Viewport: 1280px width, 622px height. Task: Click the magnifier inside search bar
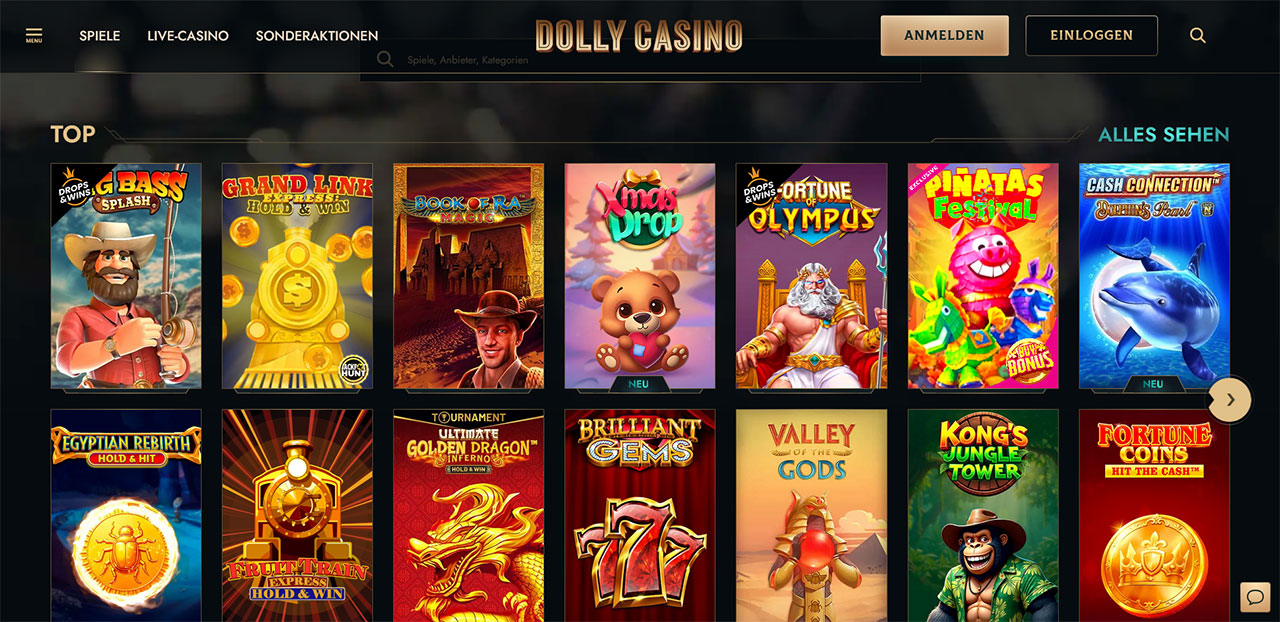(x=385, y=60)
